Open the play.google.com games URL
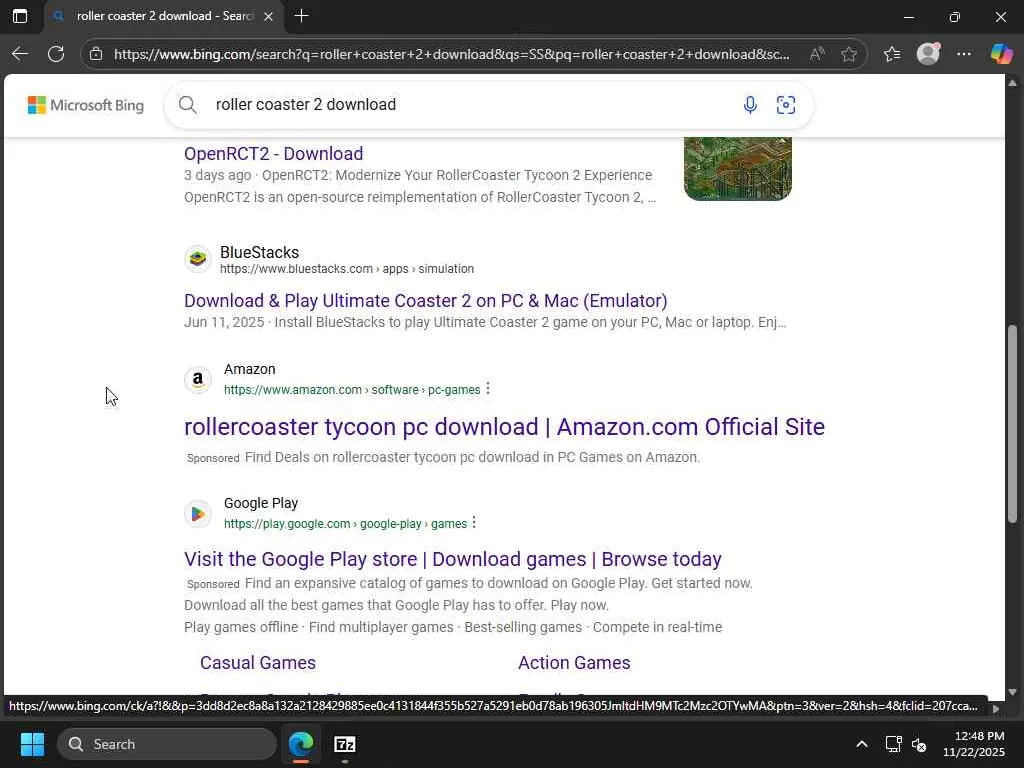Screen dimensions: 1024x768 (x=345, y=524)
